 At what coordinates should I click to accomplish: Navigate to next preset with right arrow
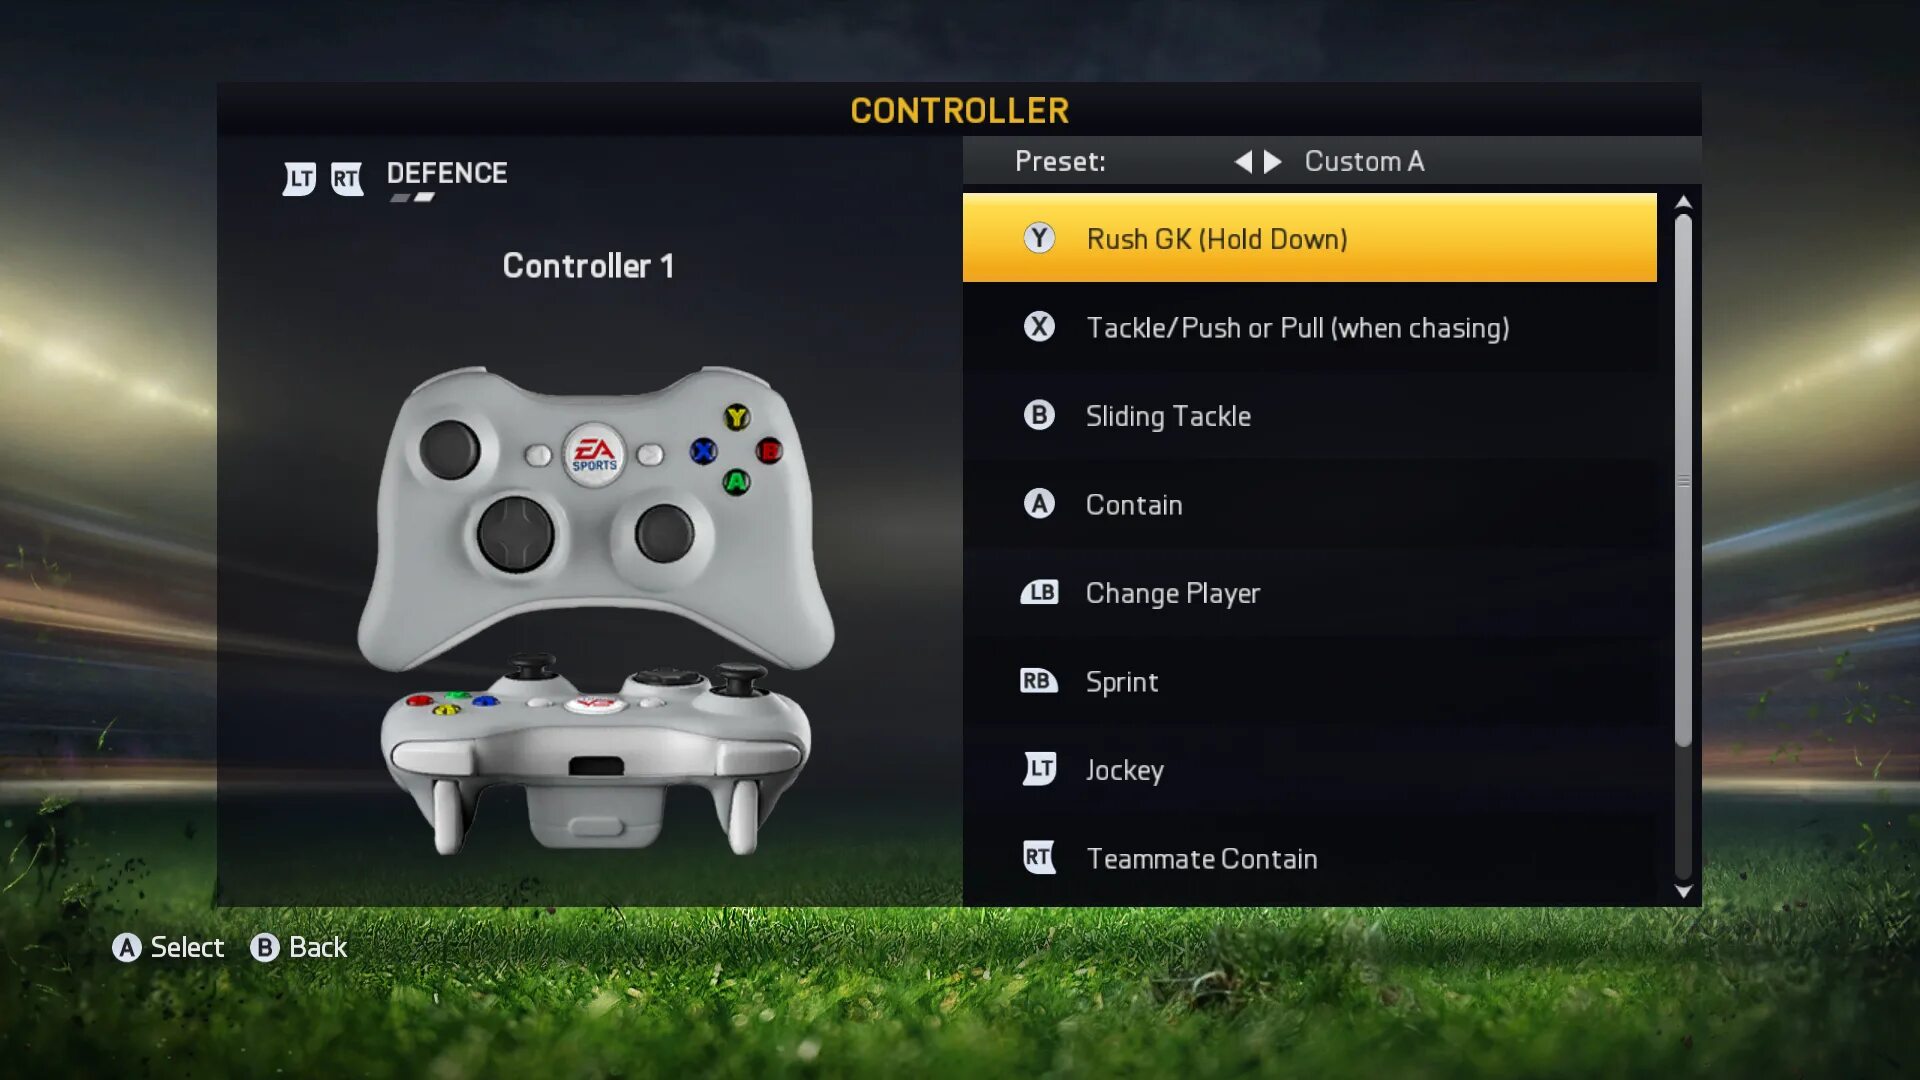click(x=1273, y=160)
